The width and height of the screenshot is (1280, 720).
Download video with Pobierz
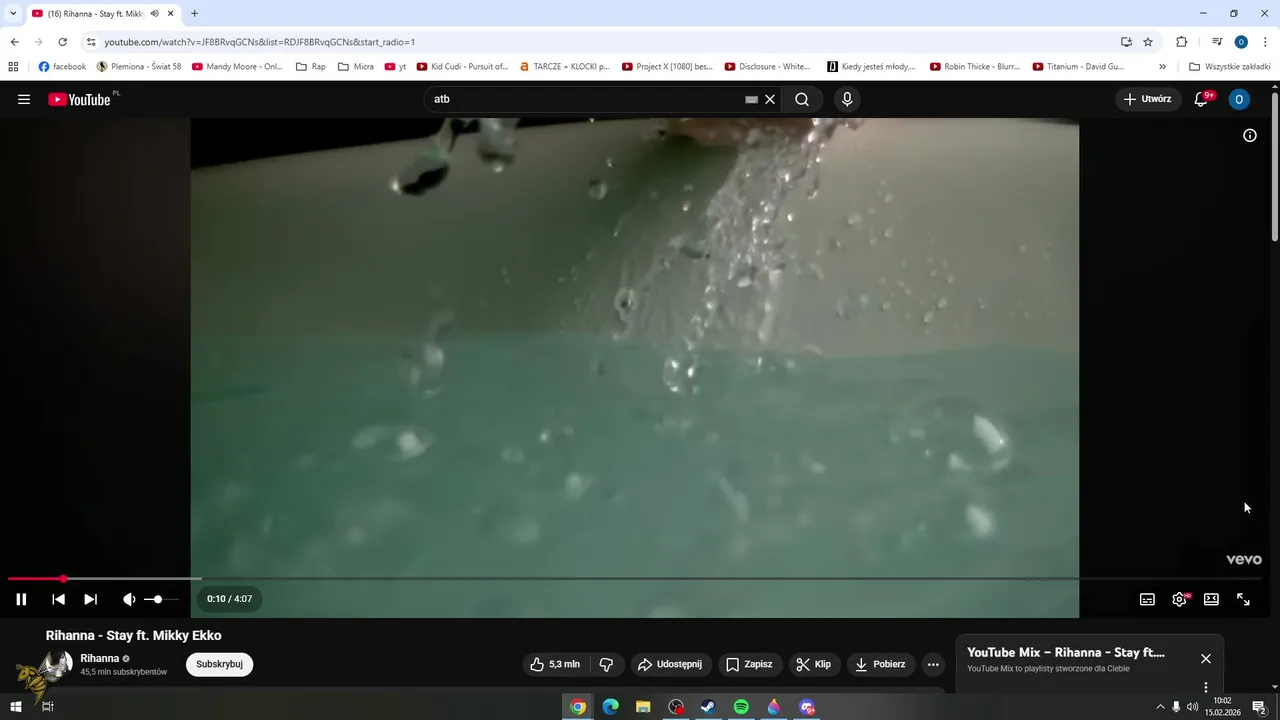[880, 664]
